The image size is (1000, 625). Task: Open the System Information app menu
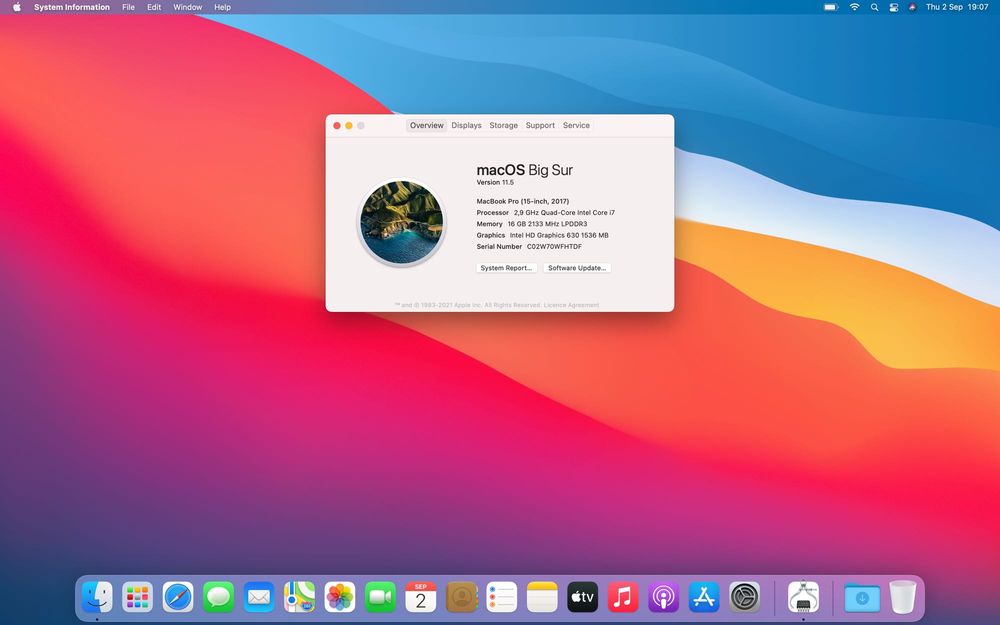[72, 7]
